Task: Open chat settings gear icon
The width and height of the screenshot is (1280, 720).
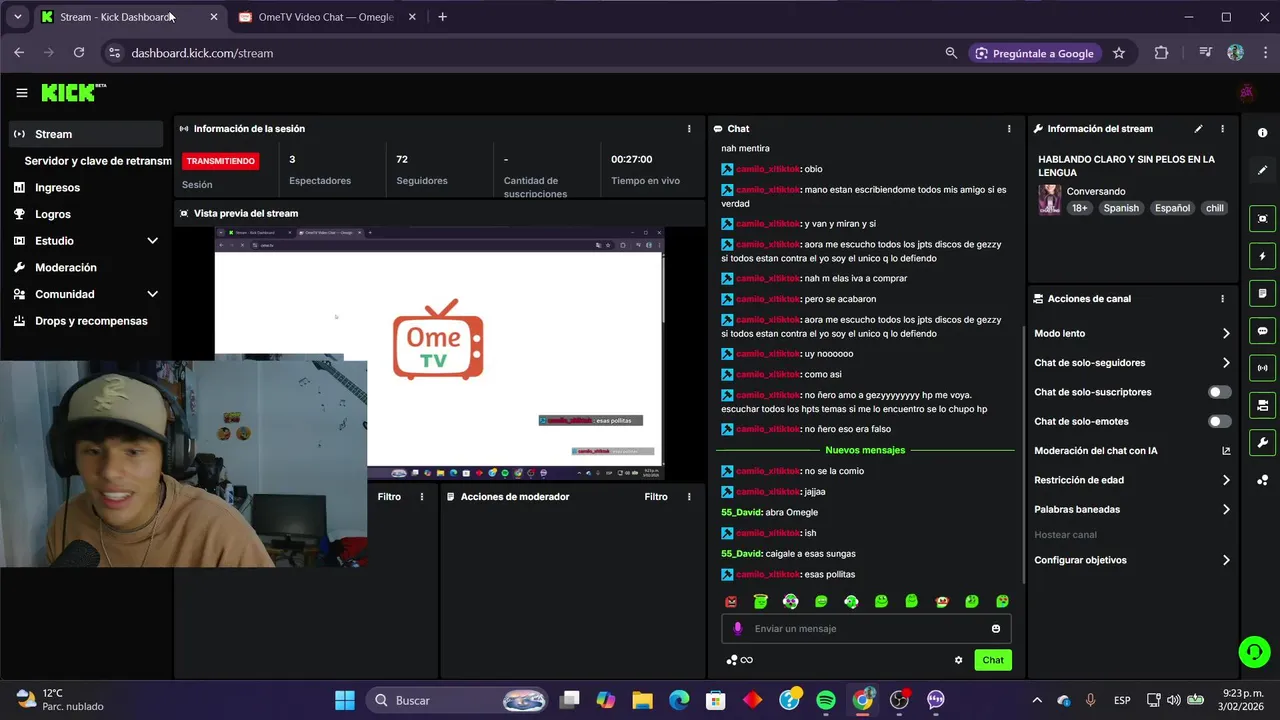Action: coord(958,660)
